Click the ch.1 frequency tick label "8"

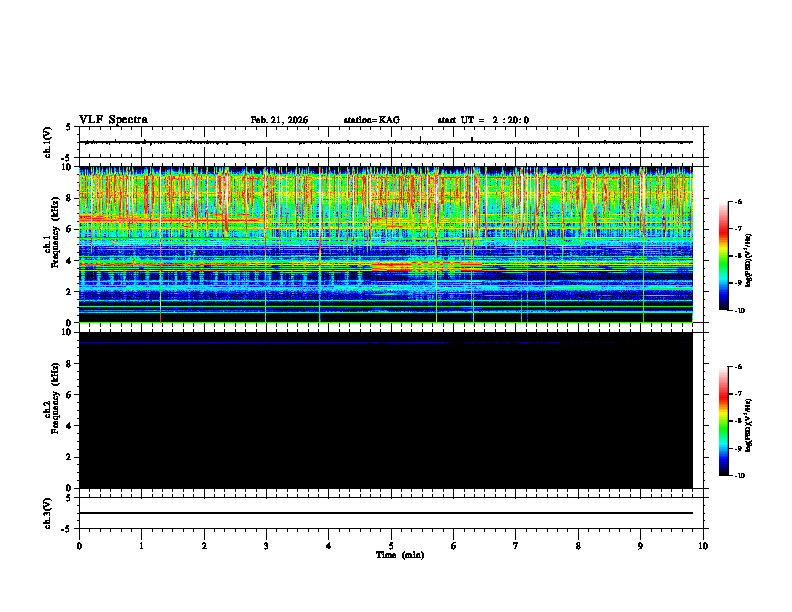click(x=70, y=198)
